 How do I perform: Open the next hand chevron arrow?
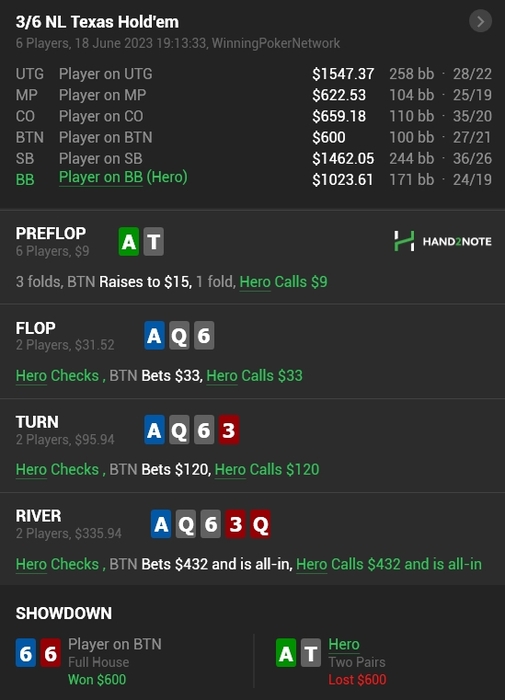pyautogui.click(x=480, y=21)
